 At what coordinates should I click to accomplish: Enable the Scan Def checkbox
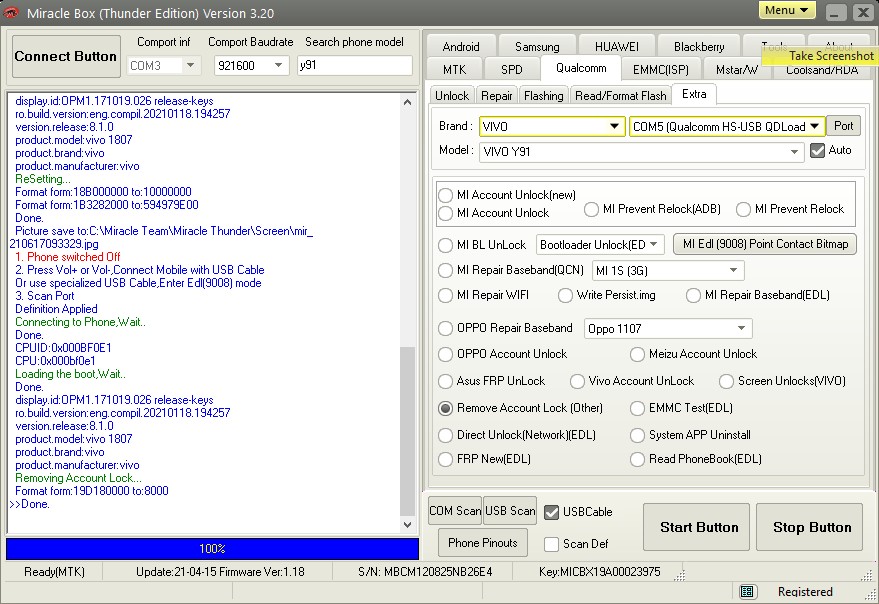point(551,544)
